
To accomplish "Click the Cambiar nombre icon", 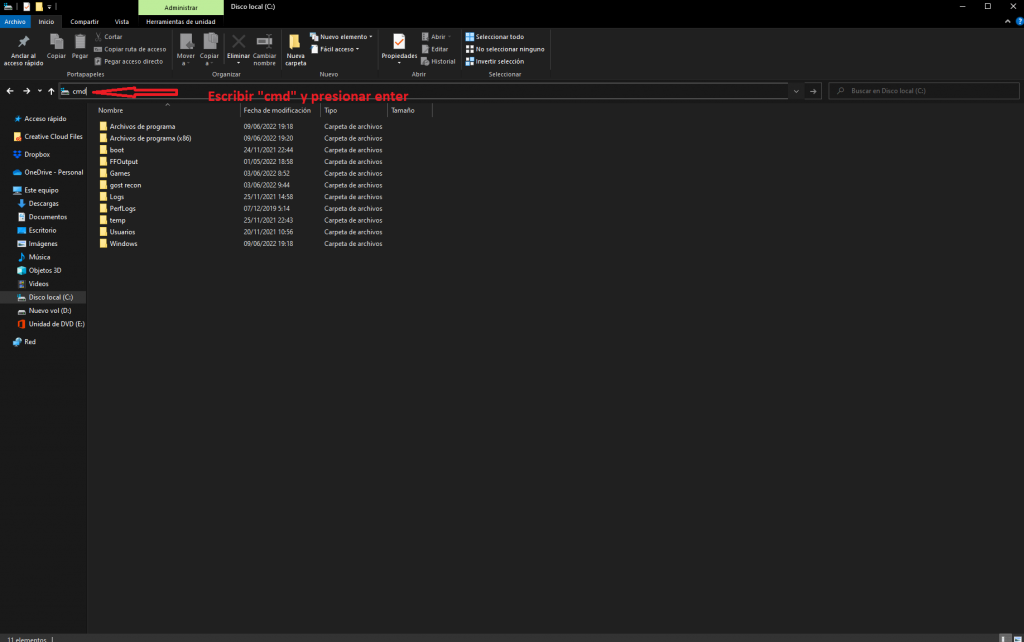I will (264, 42).
